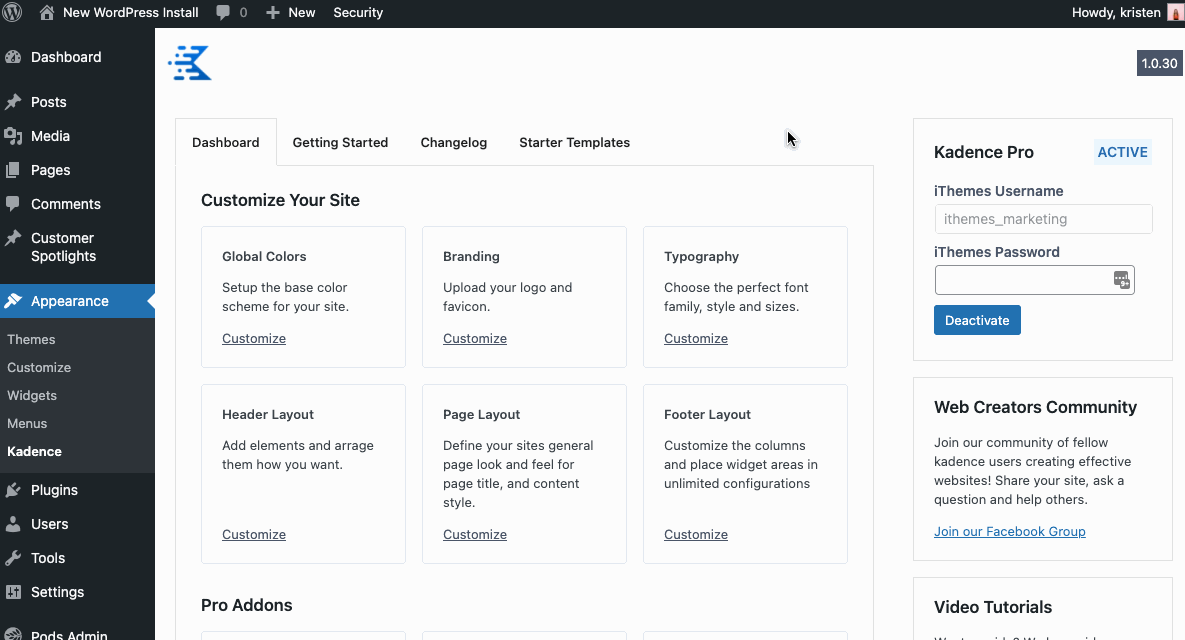This screenshot has width=1185, height=640.
Task: Click the iThemes Username field
Action: click(1043, 219)
